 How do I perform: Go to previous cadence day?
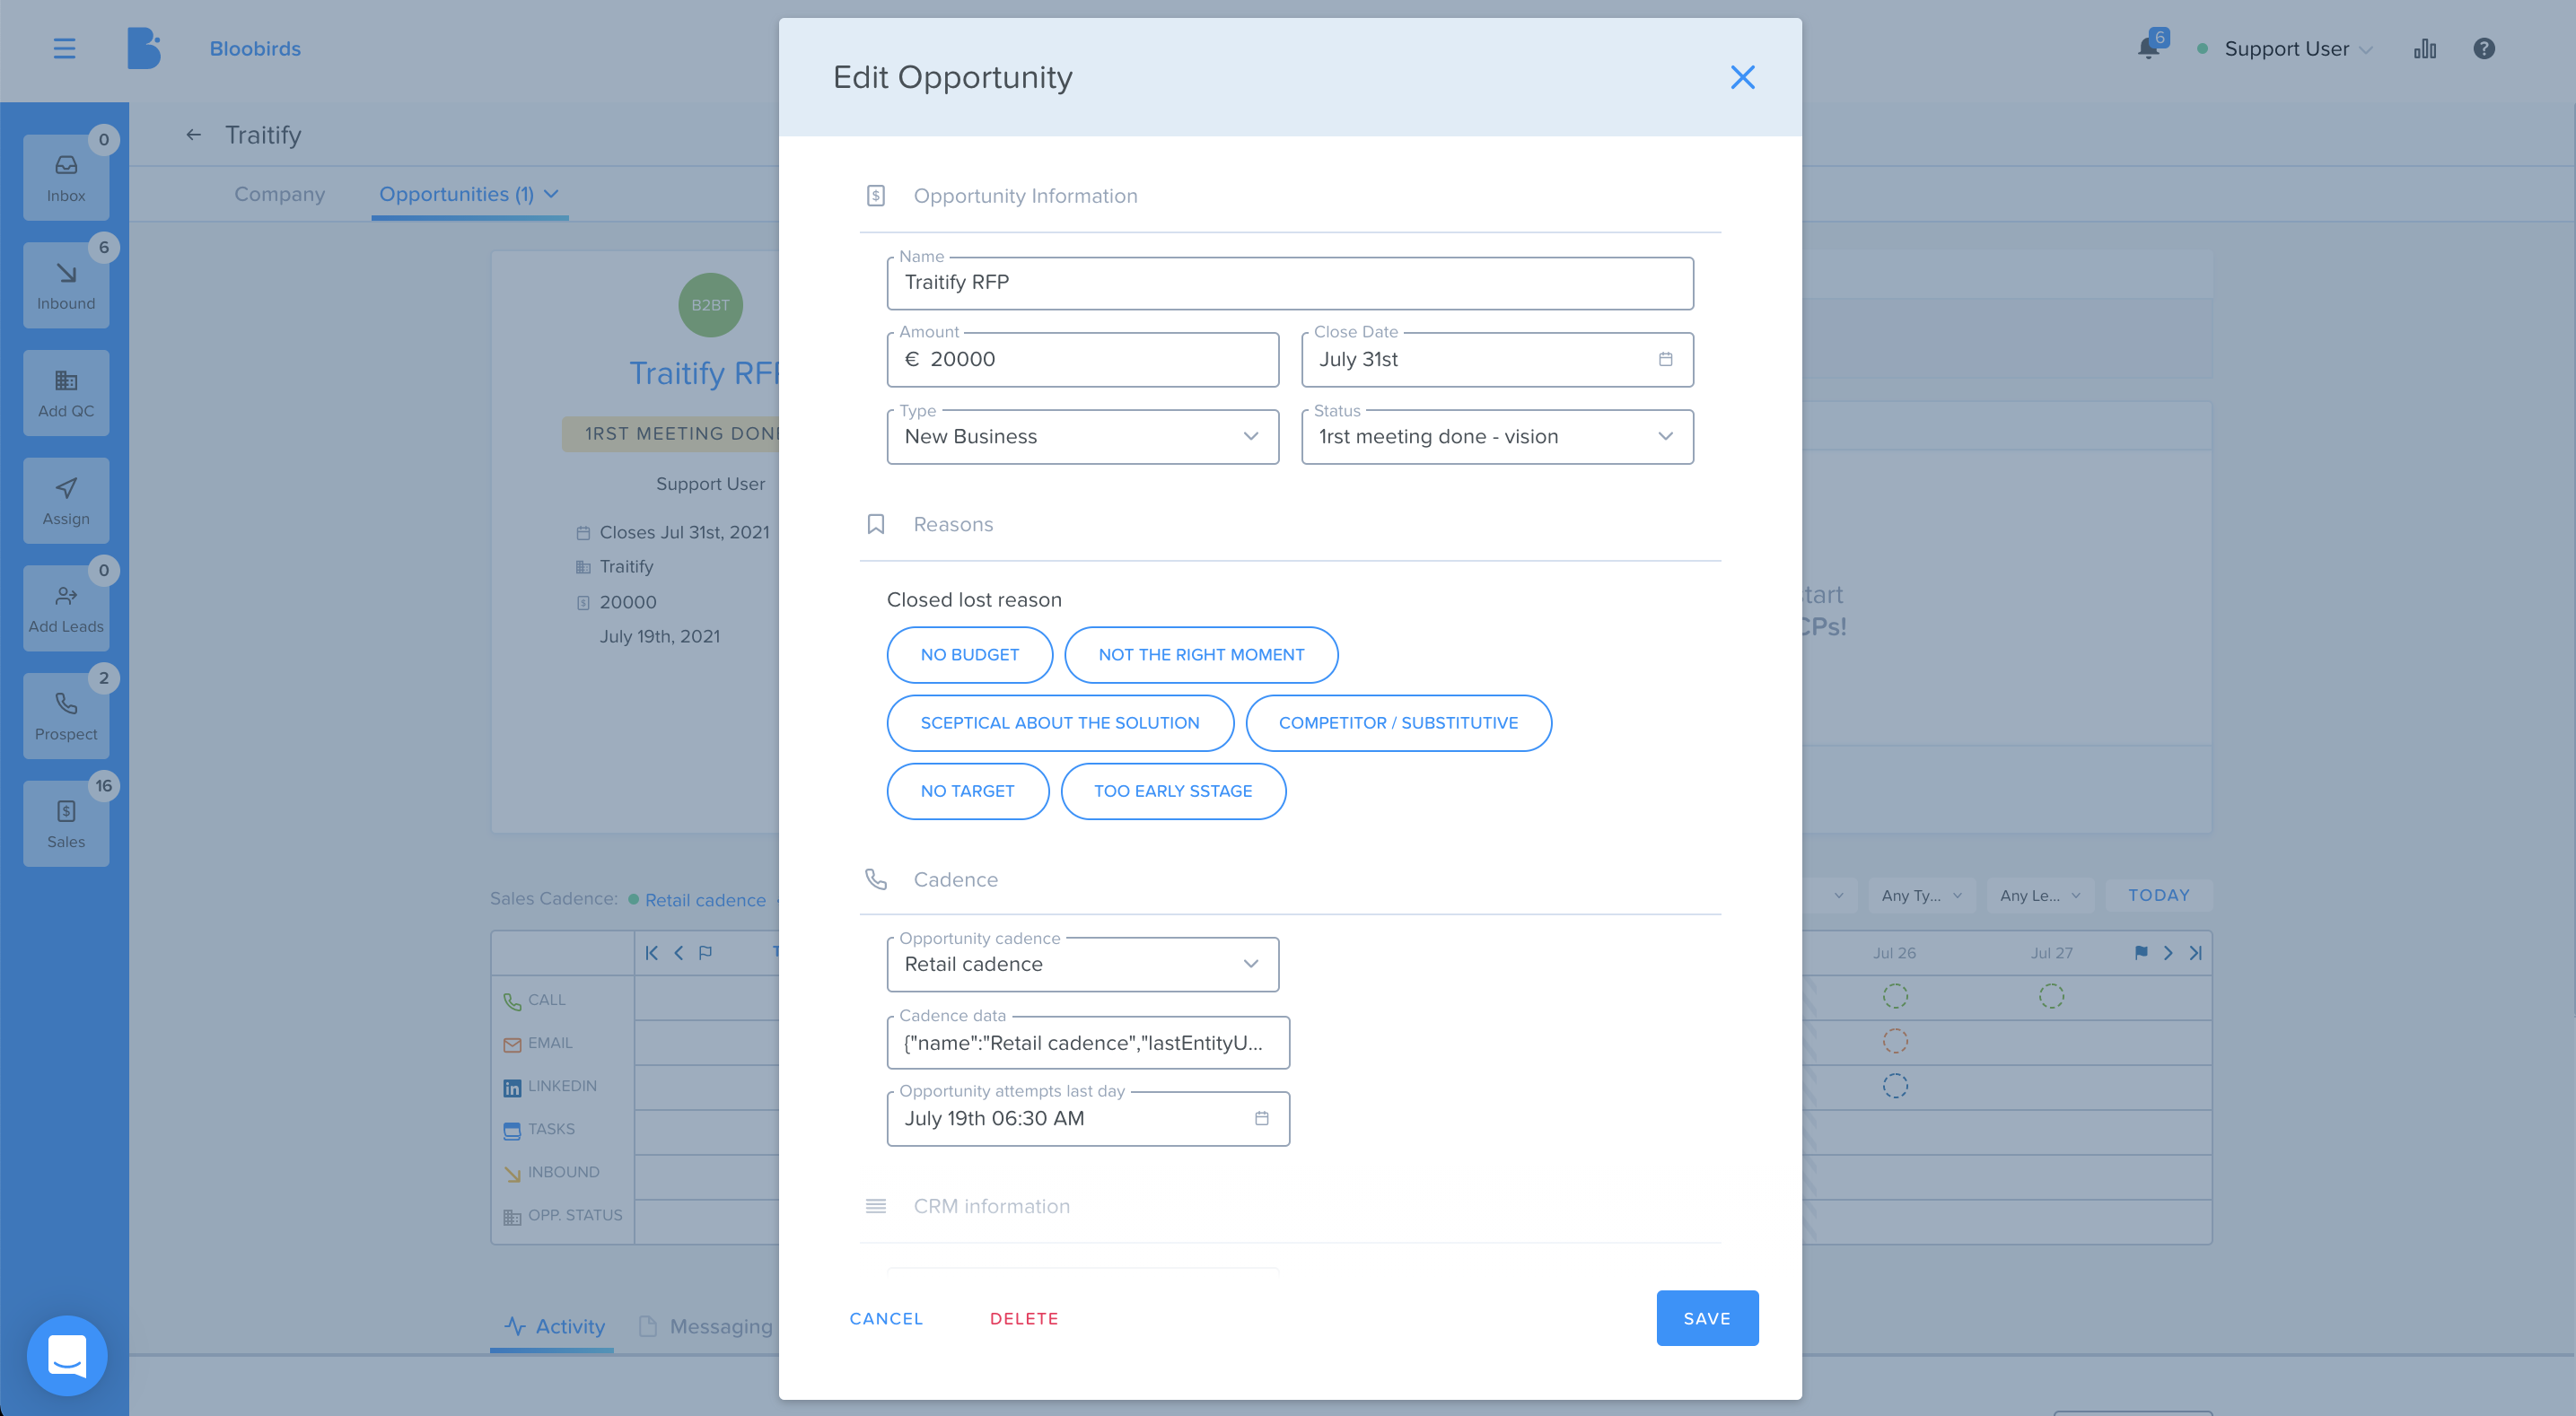(x=678, y=953)
